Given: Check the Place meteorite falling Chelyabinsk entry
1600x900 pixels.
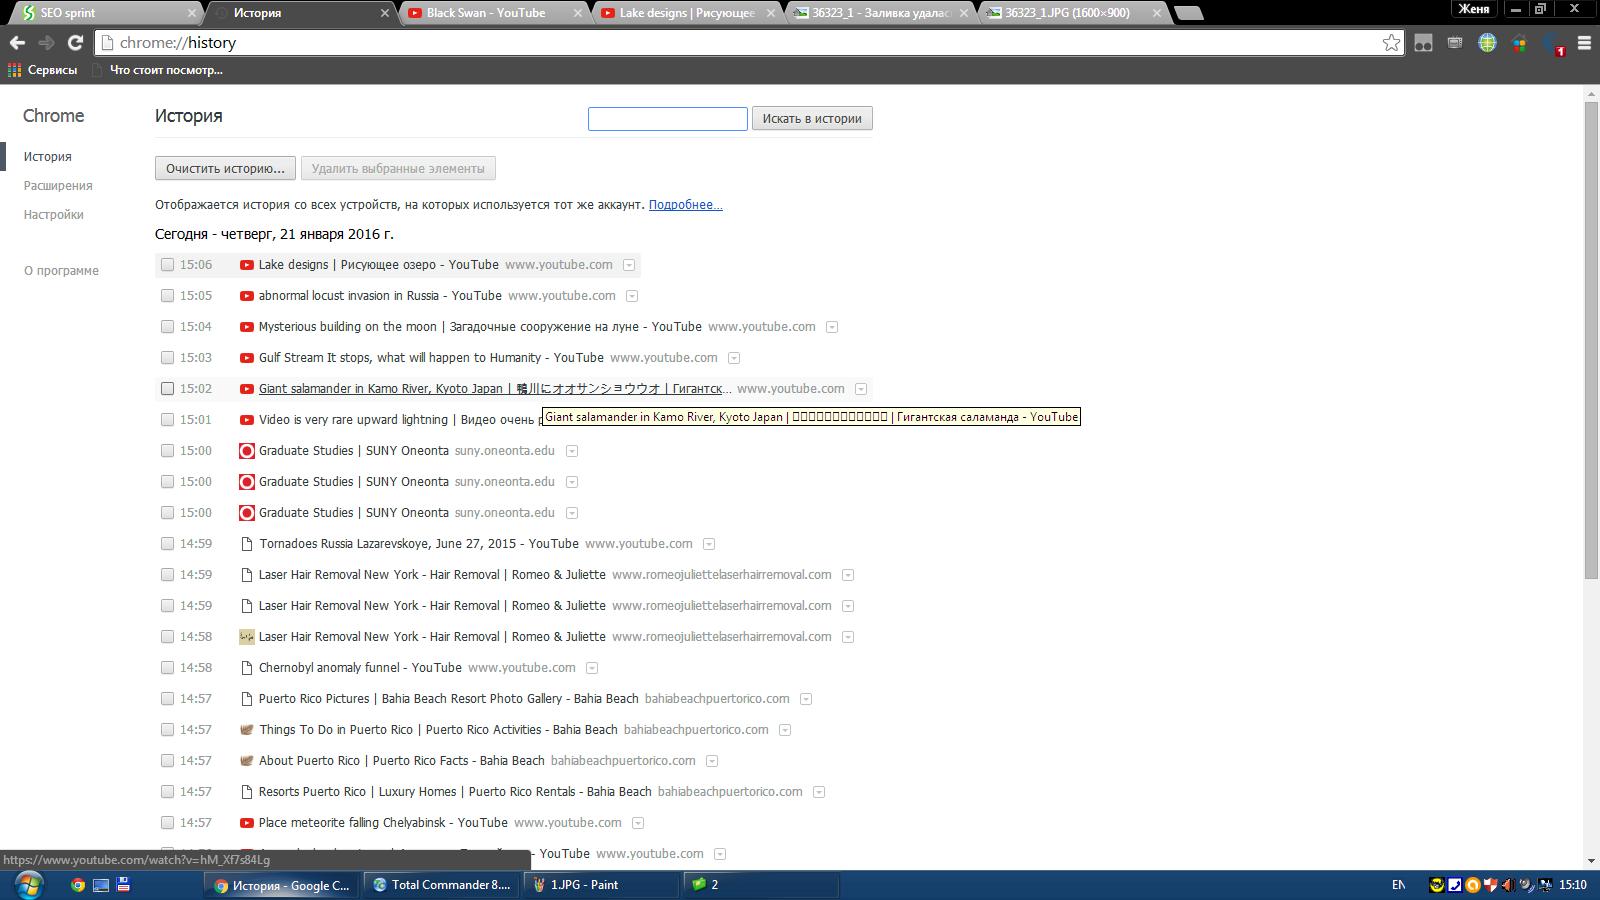Looking at the screenshot, I should click(x=167, y=823).
